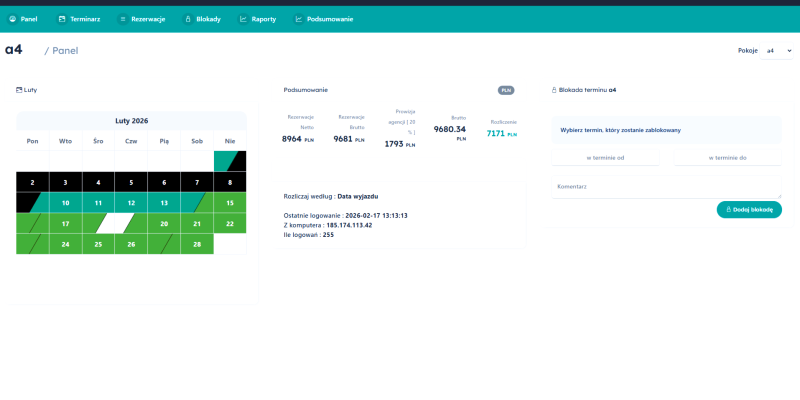Select day 15 in the Luty calendar
The height and width of the screenshot is (400, 800).
[230, 203]
